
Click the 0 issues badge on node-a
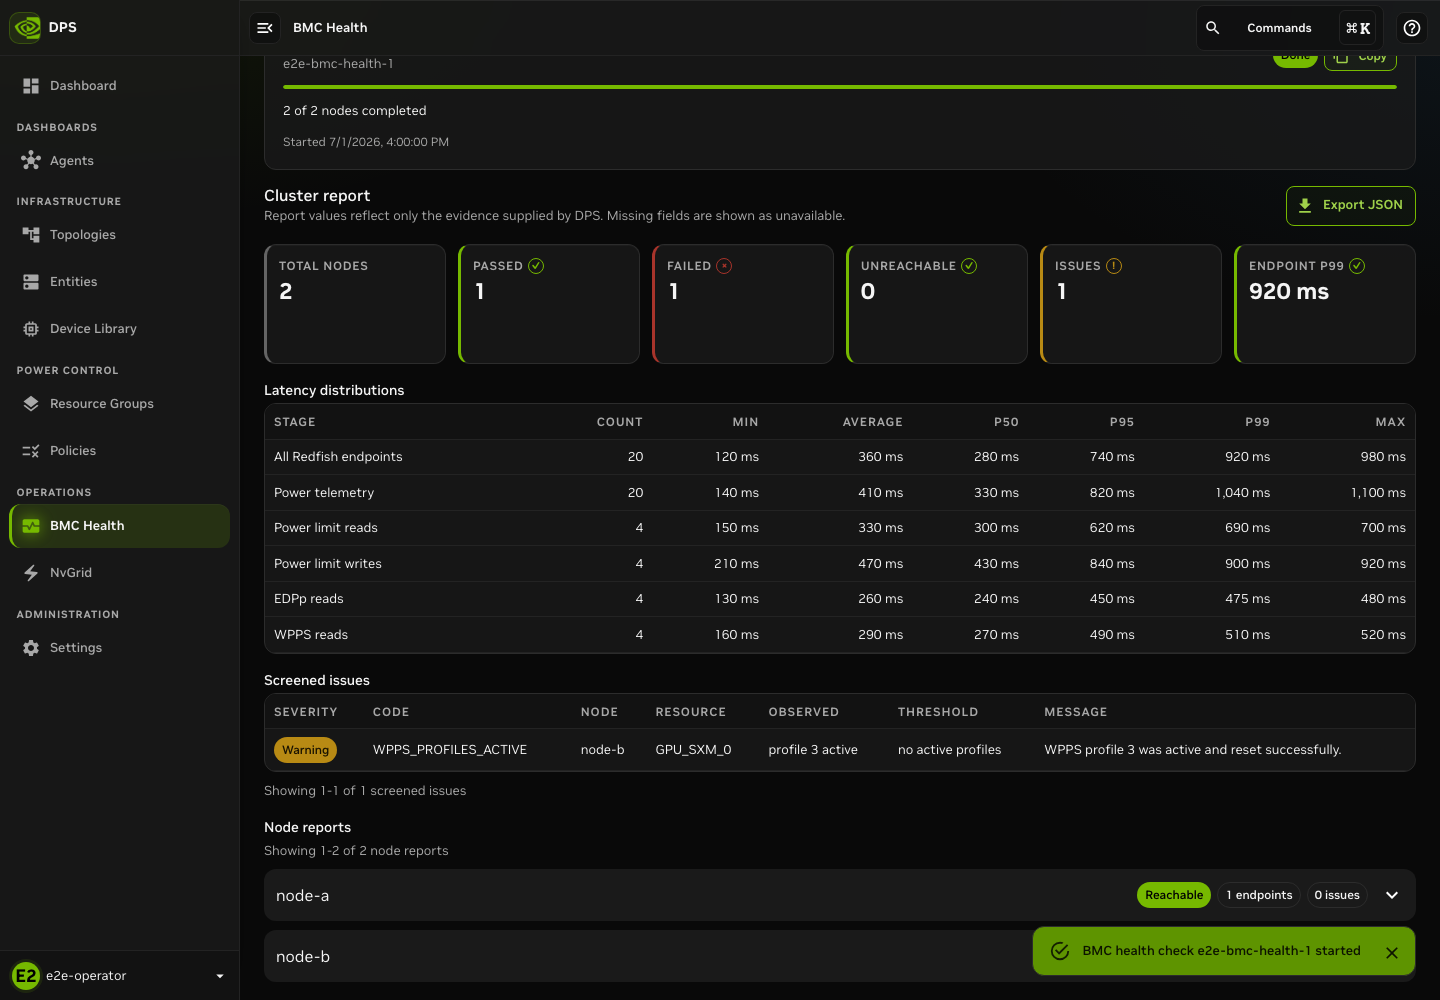(x=1337, y=895)
